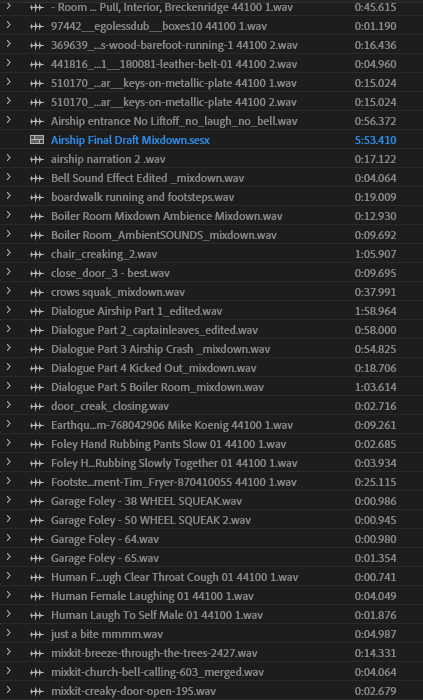This screenshot has width=423, height=700.
Task: Click the waveform icon of Bell Sound Effect Edited _mixdown.wav
Action: coord(37,179)
